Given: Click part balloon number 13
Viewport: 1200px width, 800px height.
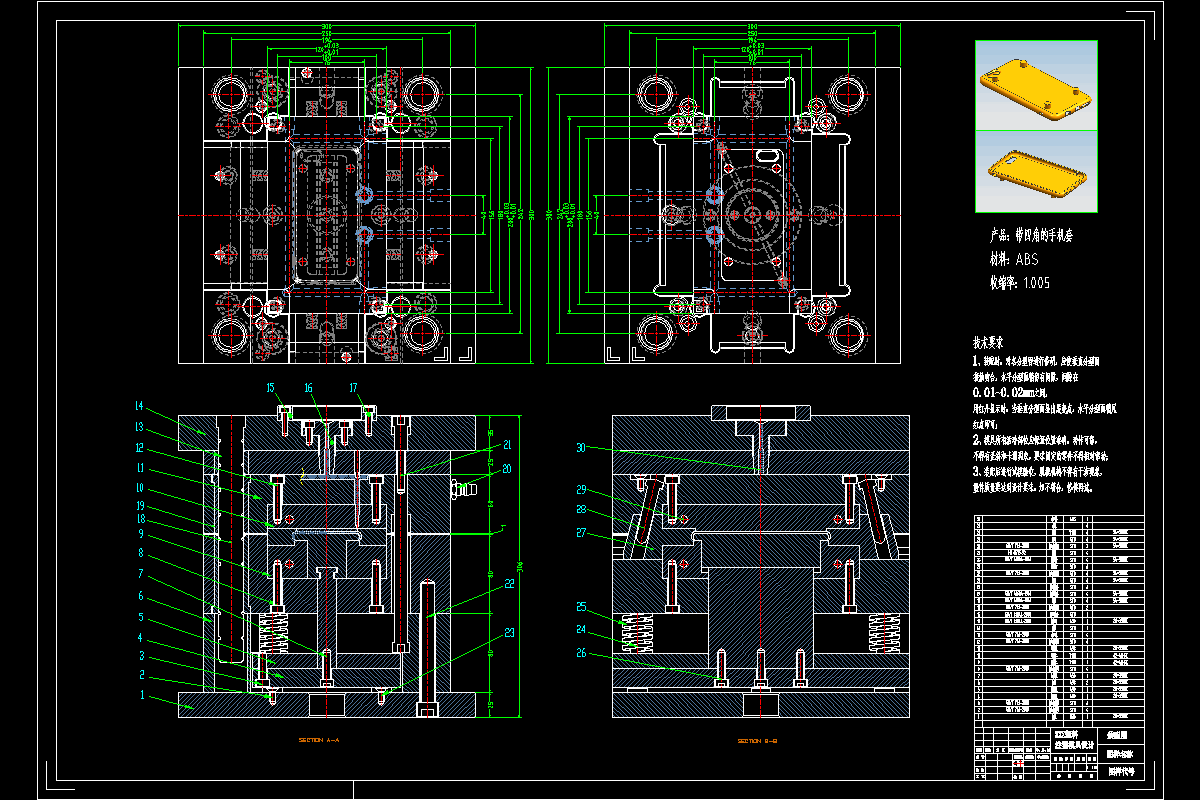Looking at the screenshot, I should [139, 427].
